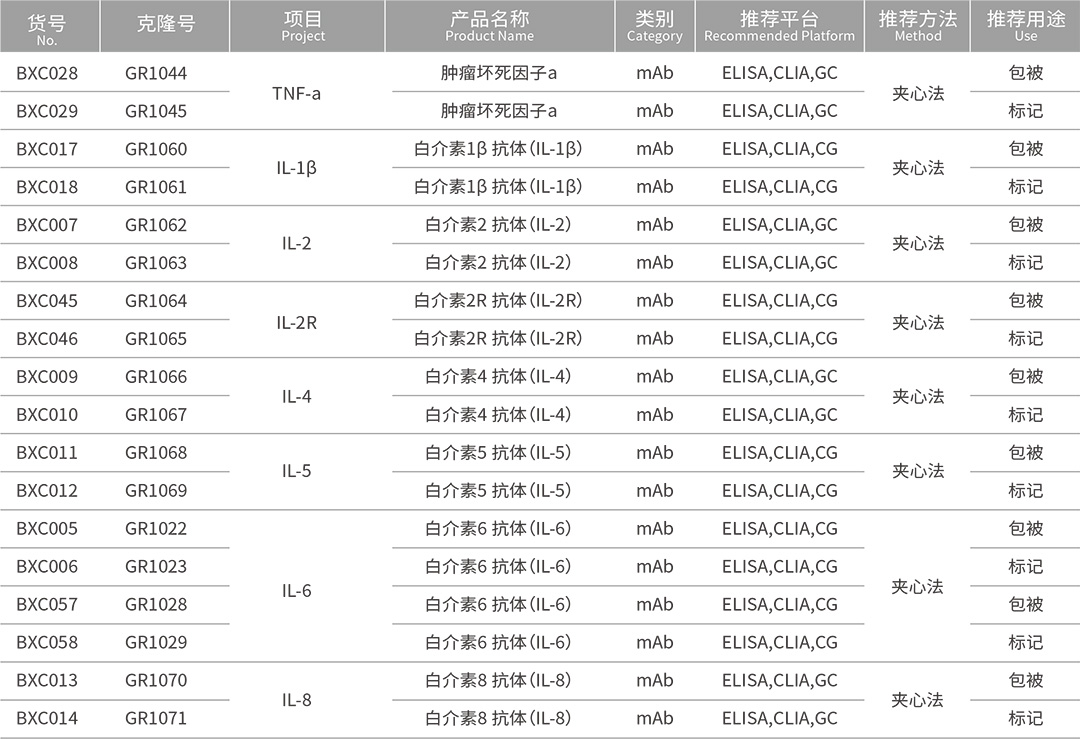Select the 推荐平台 Recommended Platform header
1080x739 pixels.
click(x=779, y=26)
